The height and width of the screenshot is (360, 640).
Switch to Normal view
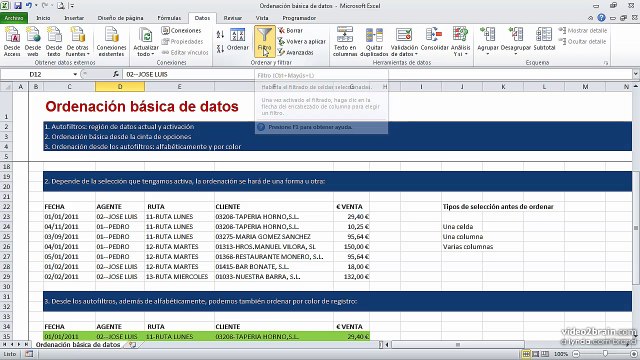tap(527, 354)
